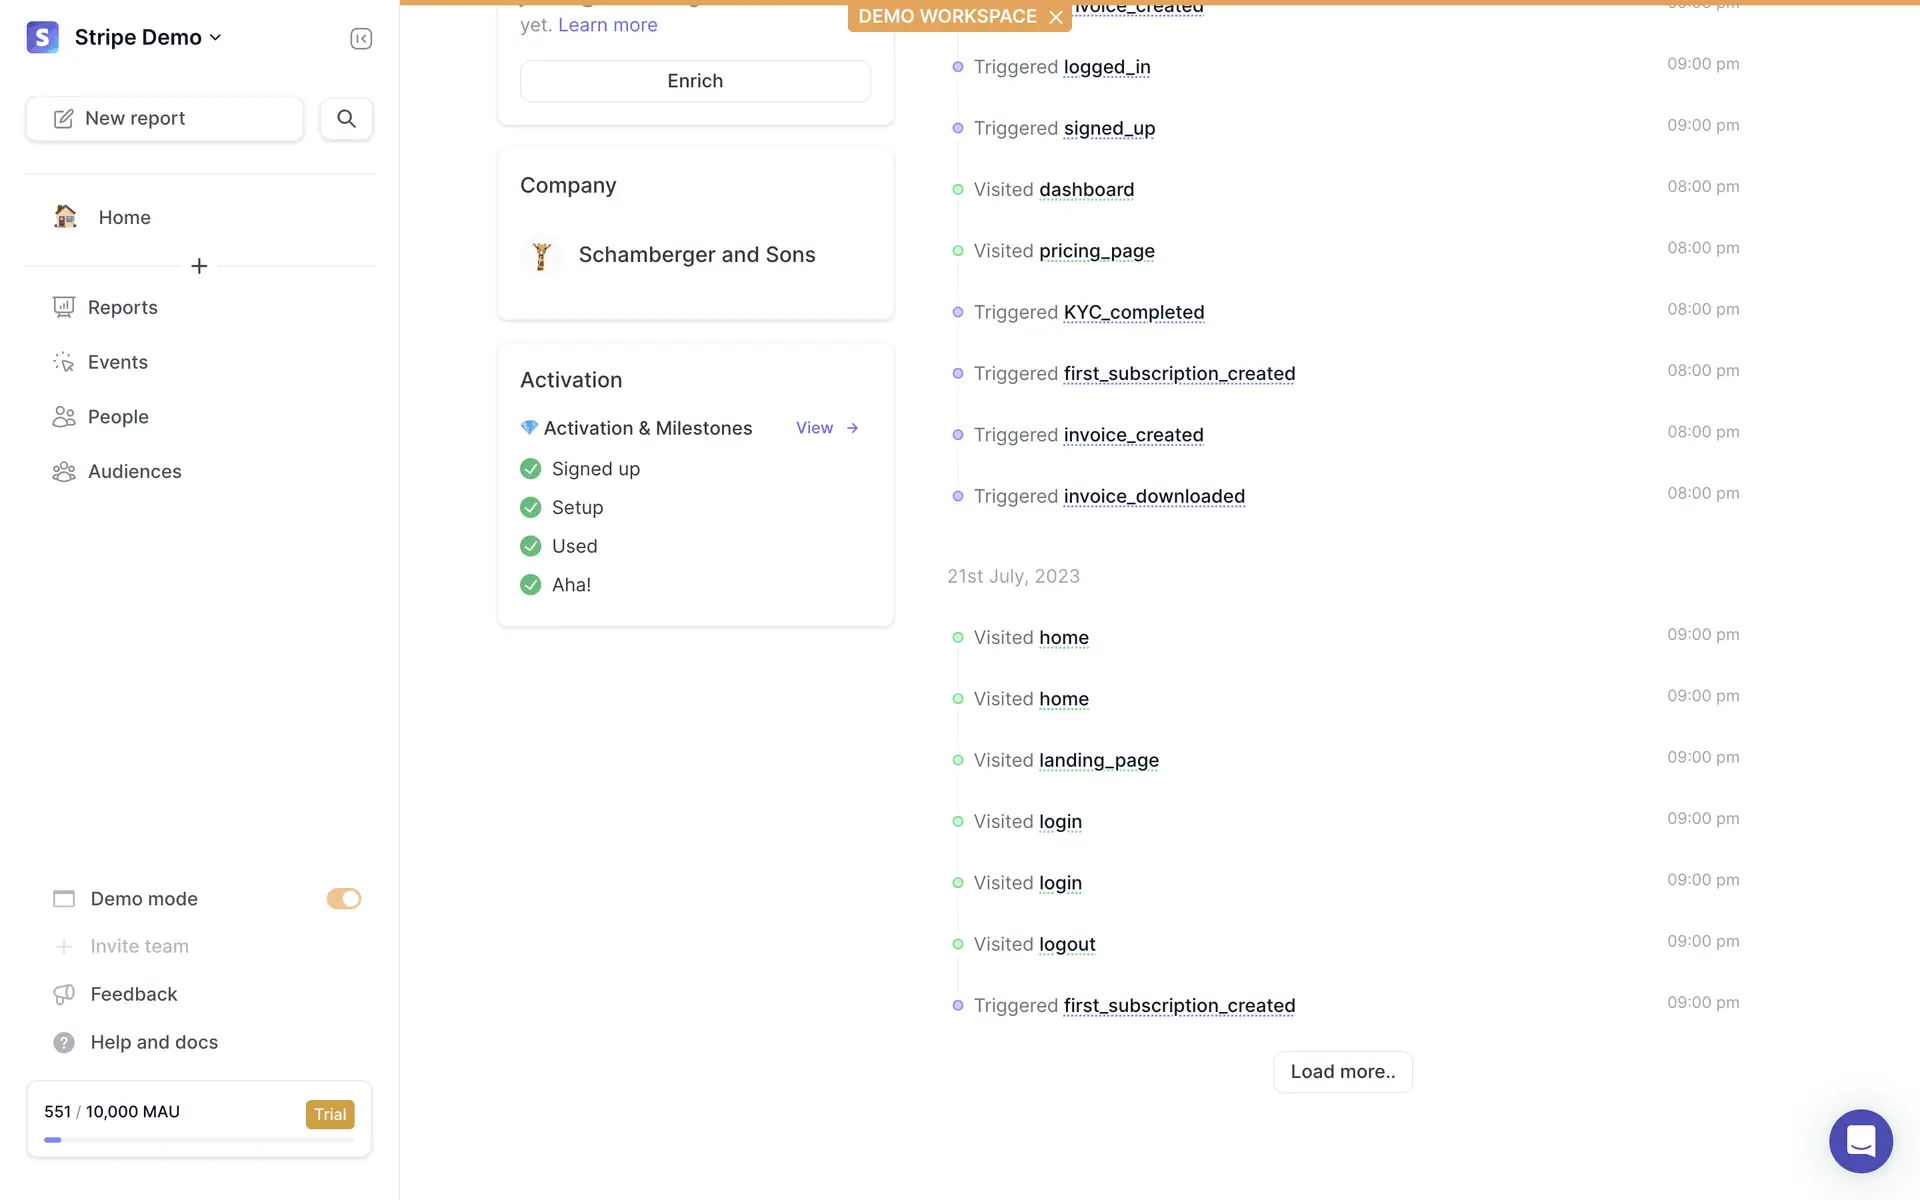This screenshot has width=1920, height=1200.
Task: Close the Demo Workspace banner
Action: 1056,17
